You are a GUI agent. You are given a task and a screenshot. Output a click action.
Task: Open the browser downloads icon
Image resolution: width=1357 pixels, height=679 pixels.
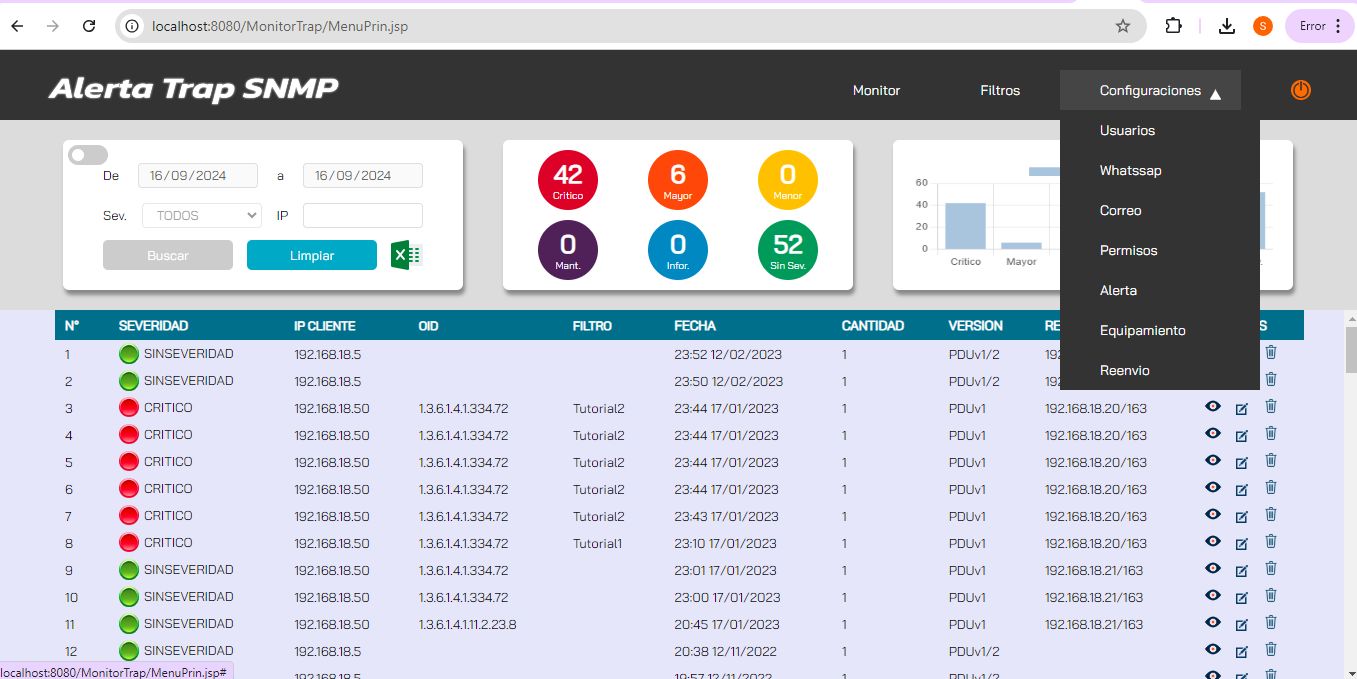tap(1227, 26)
